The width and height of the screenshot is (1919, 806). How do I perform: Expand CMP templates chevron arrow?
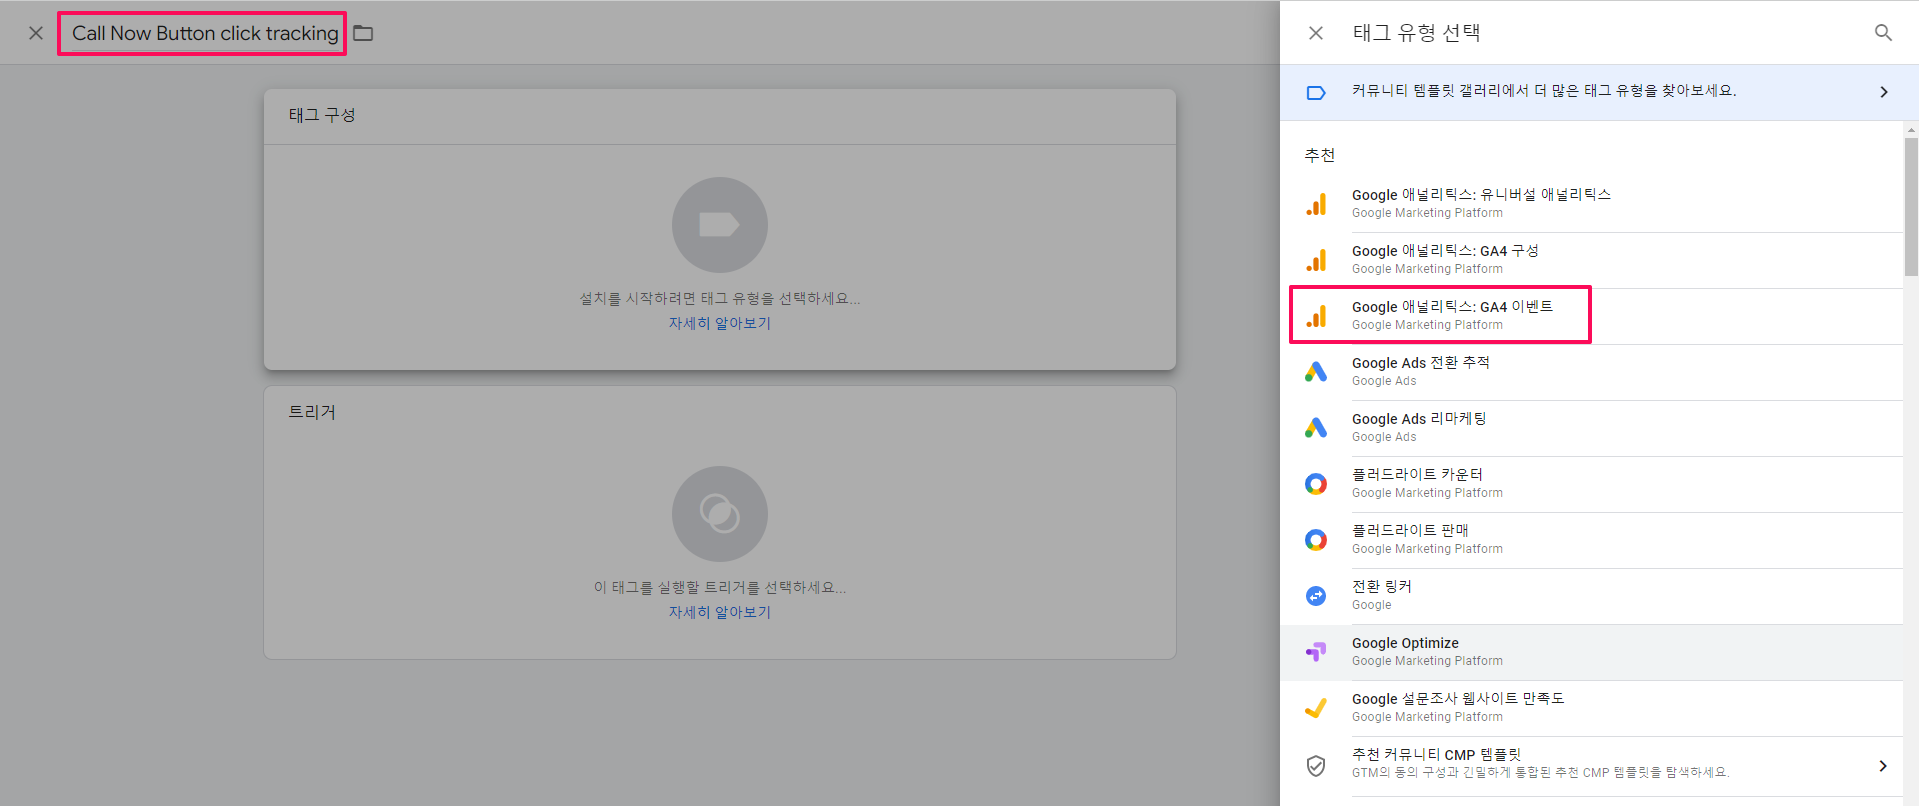pyautogui.click(x=1883, y=766)
